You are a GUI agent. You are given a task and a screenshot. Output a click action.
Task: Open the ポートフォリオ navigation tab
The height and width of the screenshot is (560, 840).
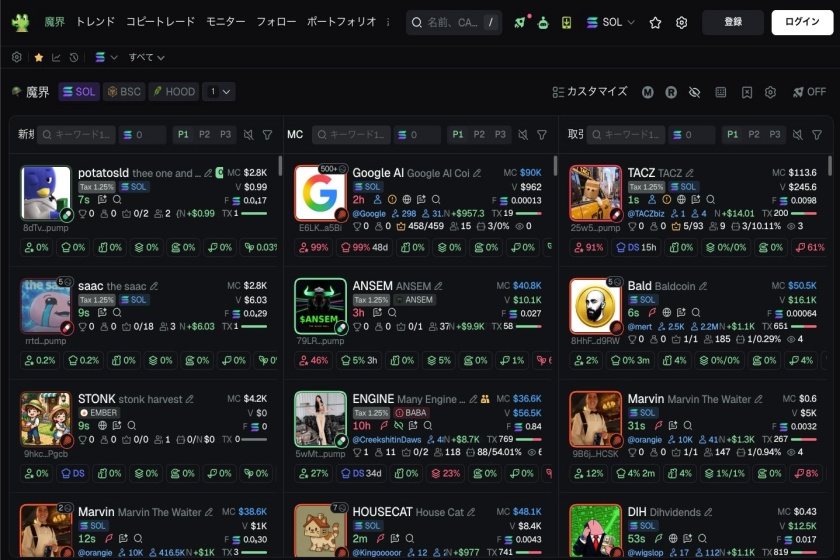tap(341, 22)
